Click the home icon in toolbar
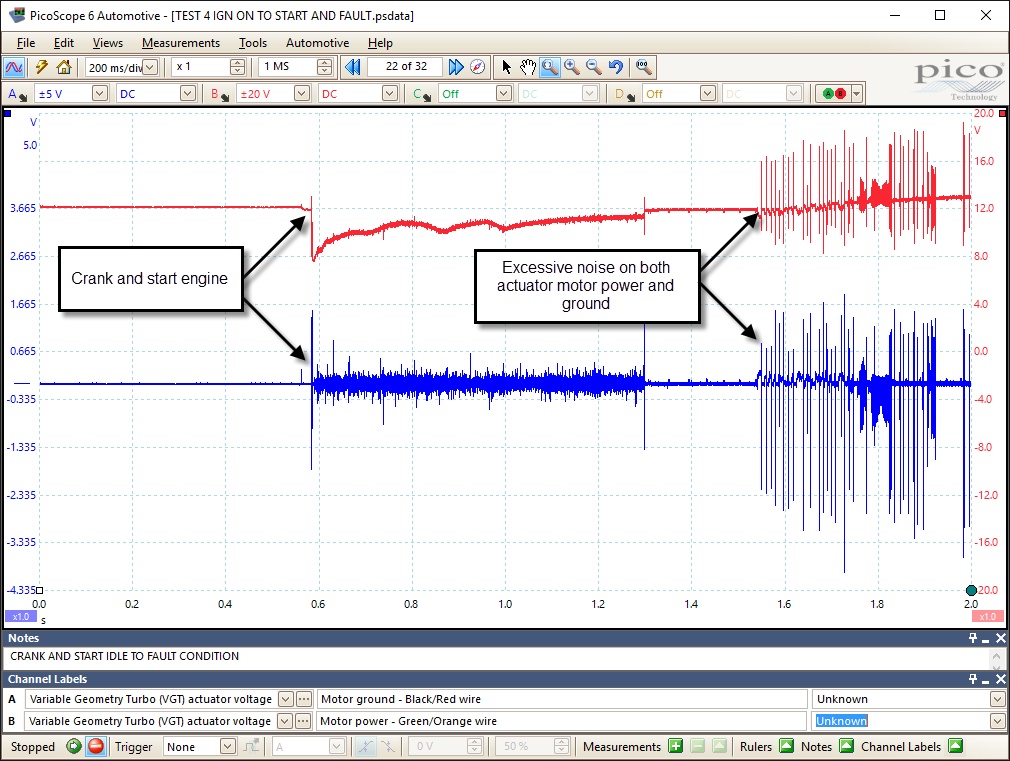Viewport: 1010px width, 761px height. click(x=64, y=67)
